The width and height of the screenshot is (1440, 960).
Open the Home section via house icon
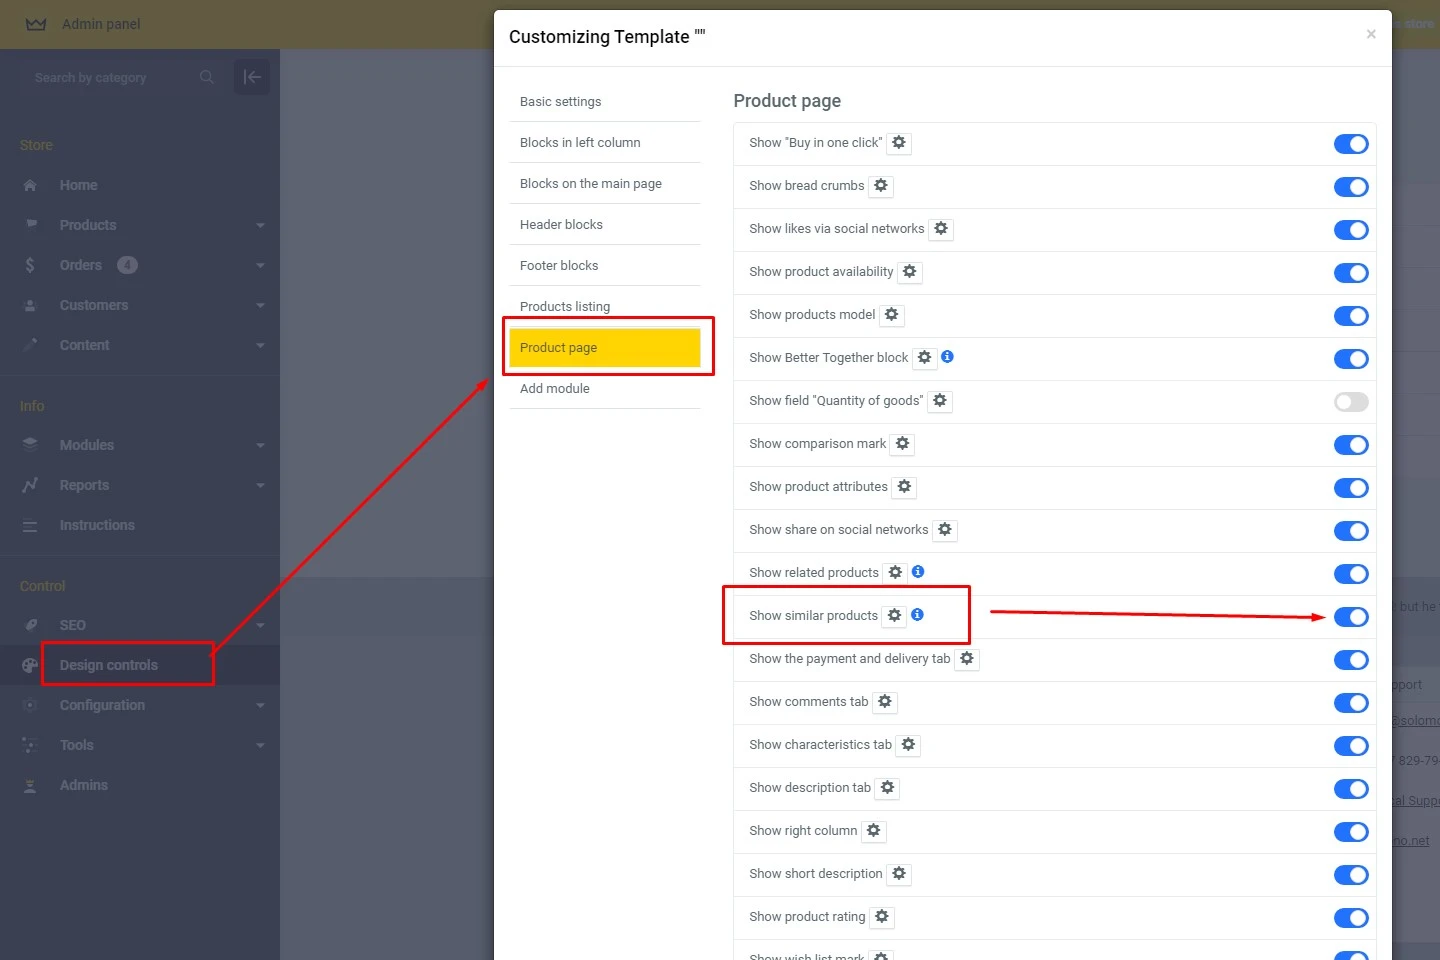tap(32, 185)
